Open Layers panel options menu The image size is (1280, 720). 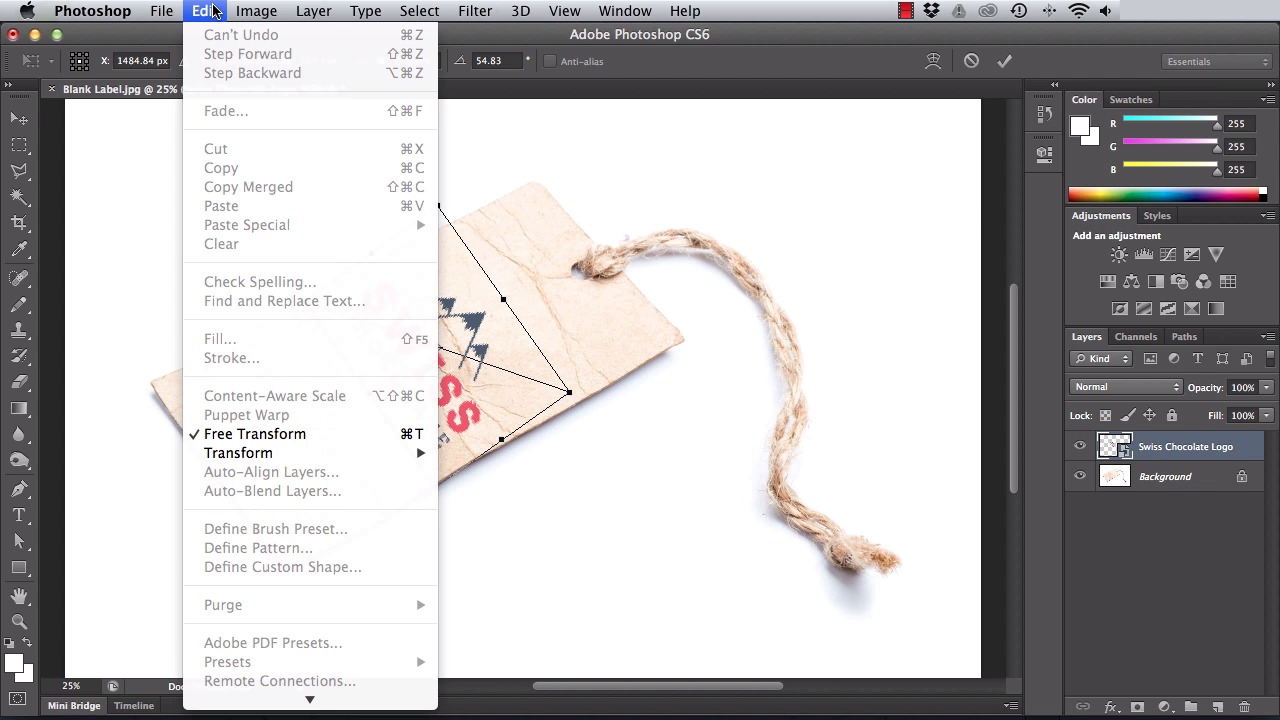1267,337
